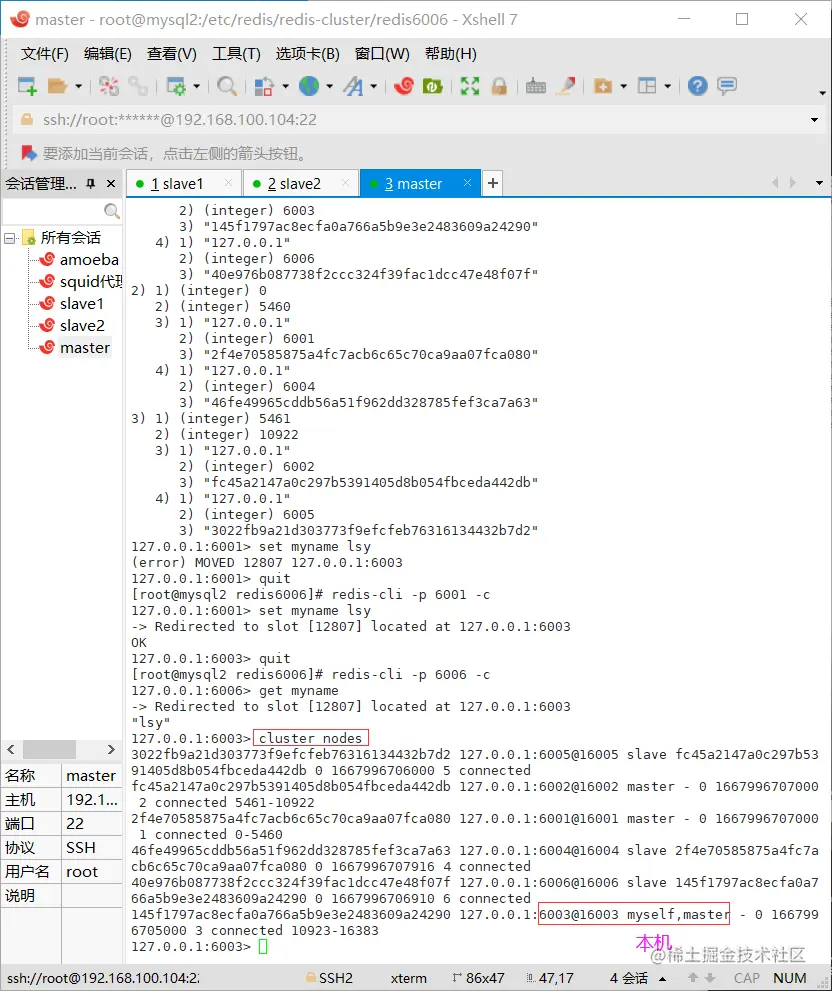The image size is (832, 991).
Task: Open the 查看(V) menu
Action: (x=171, y=54)
